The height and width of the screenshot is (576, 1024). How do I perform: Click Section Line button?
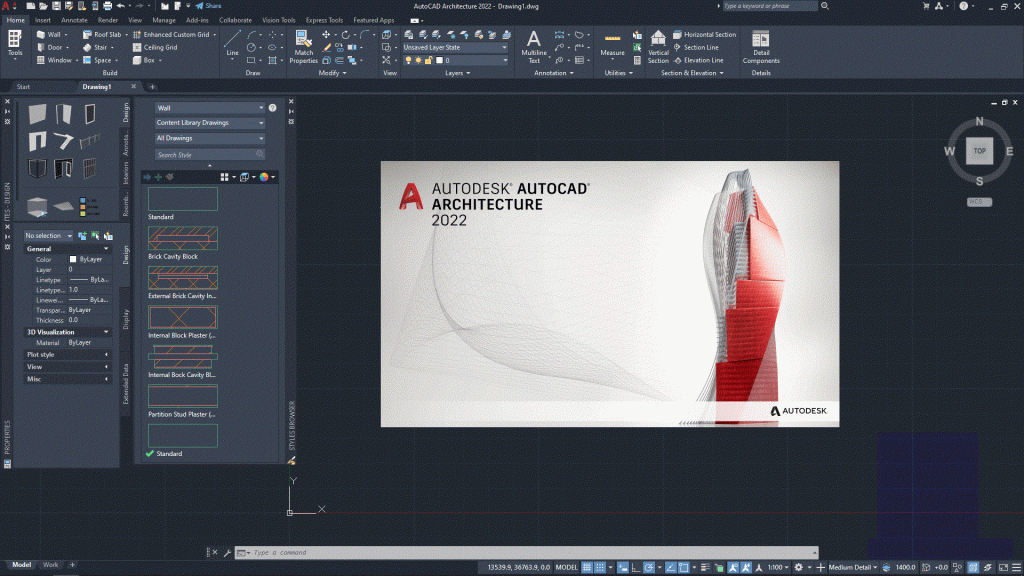(696, 47)
